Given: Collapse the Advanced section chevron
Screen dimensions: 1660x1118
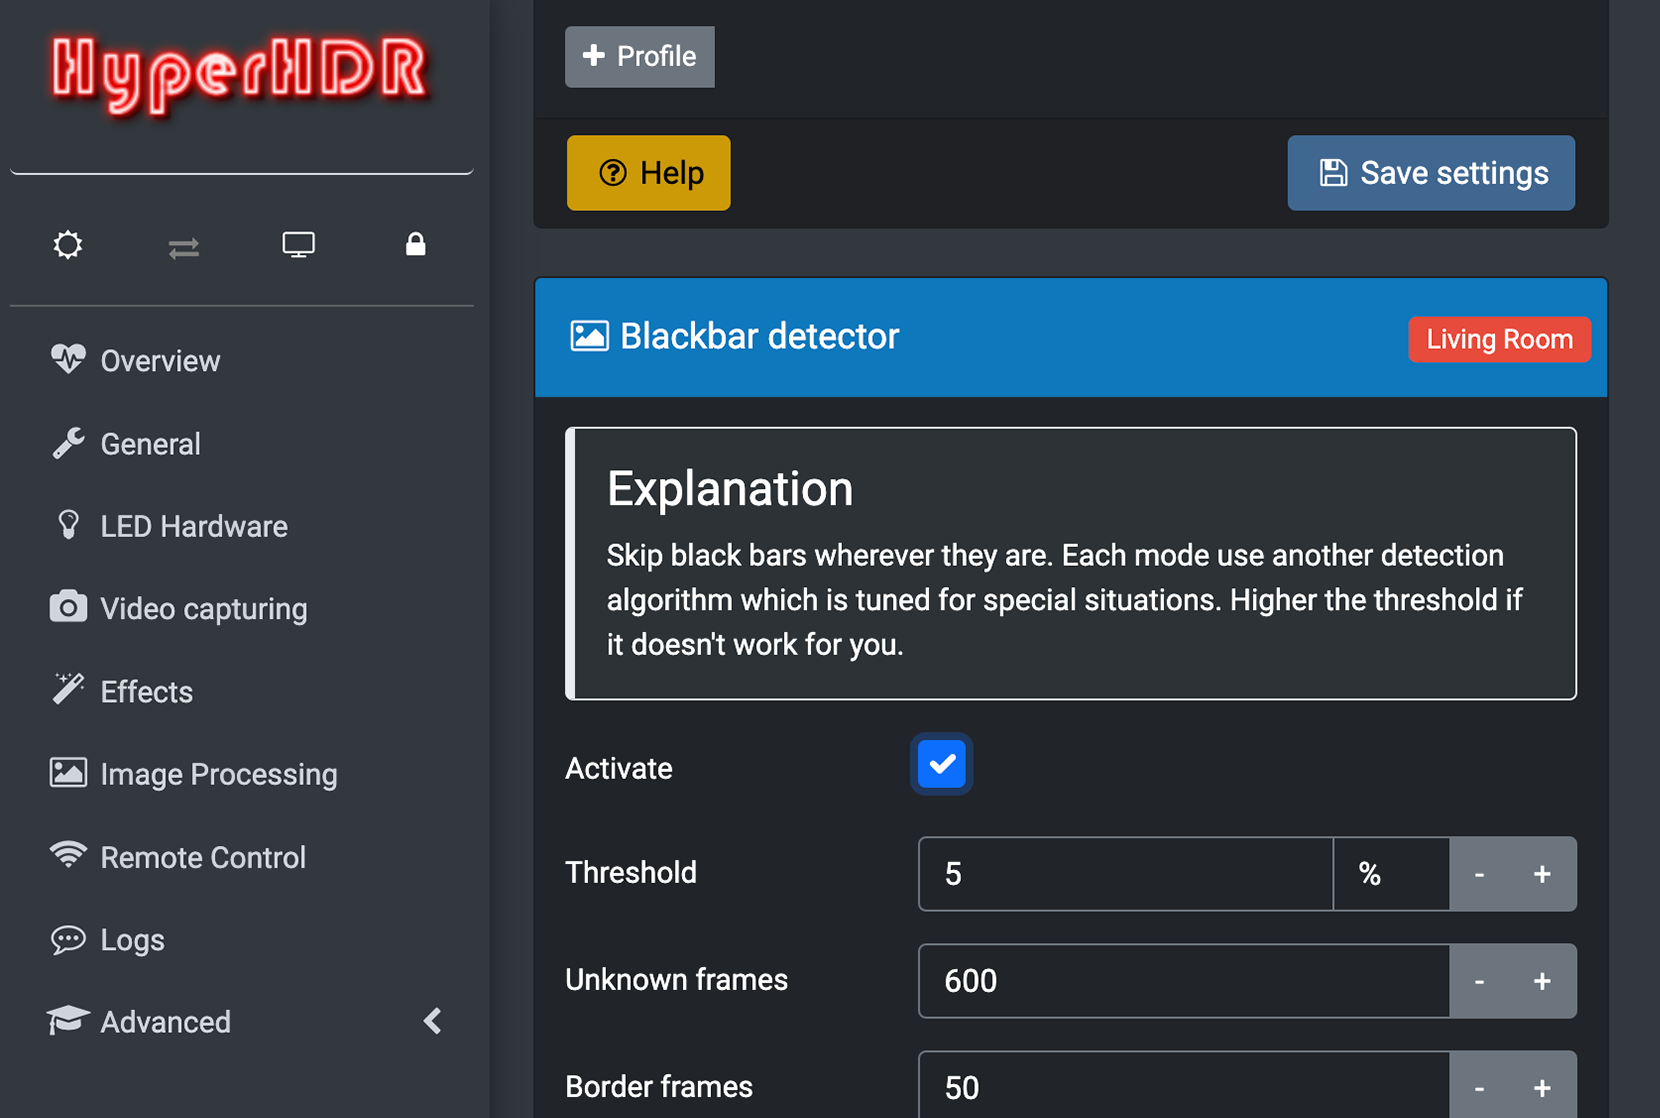Looking at the screenshot, I should tap(432, 1021).
